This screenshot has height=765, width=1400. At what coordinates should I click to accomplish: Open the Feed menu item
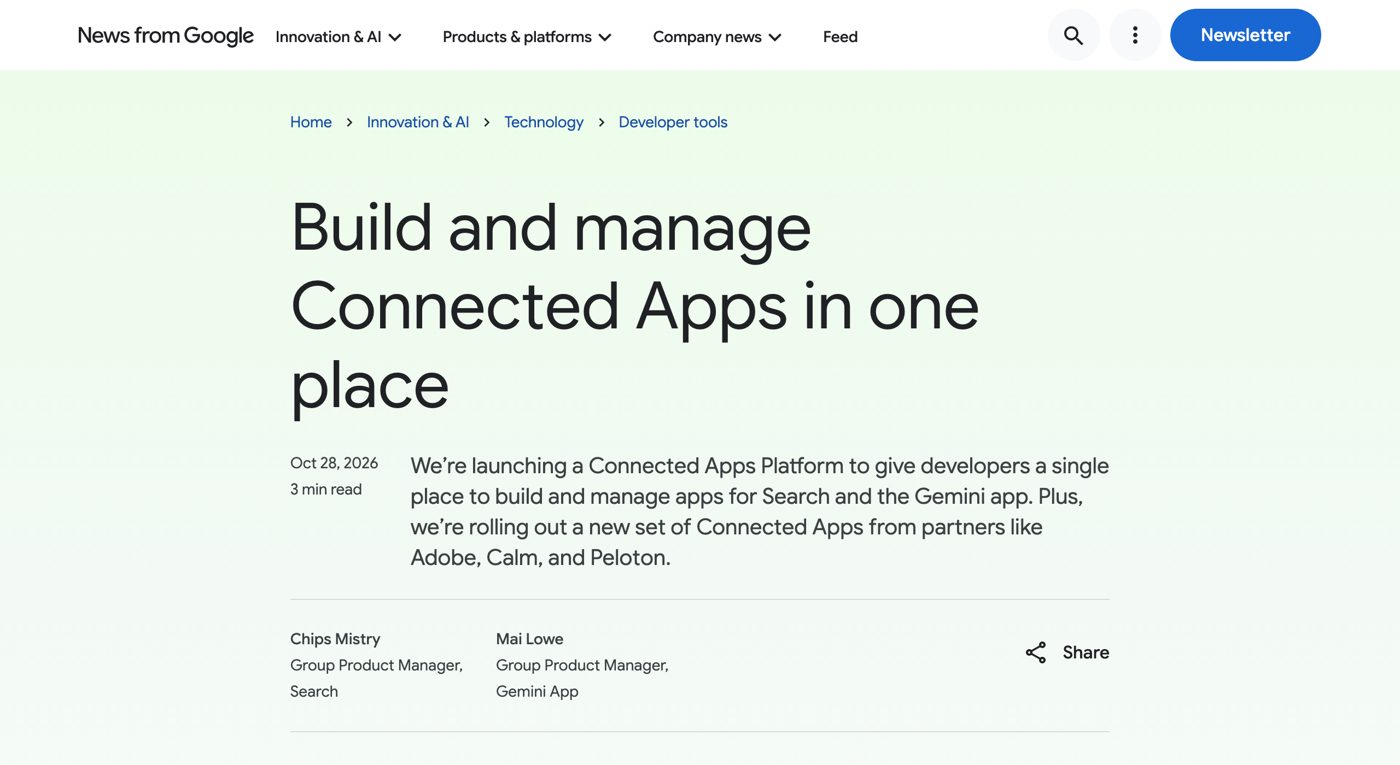point(840,37)
